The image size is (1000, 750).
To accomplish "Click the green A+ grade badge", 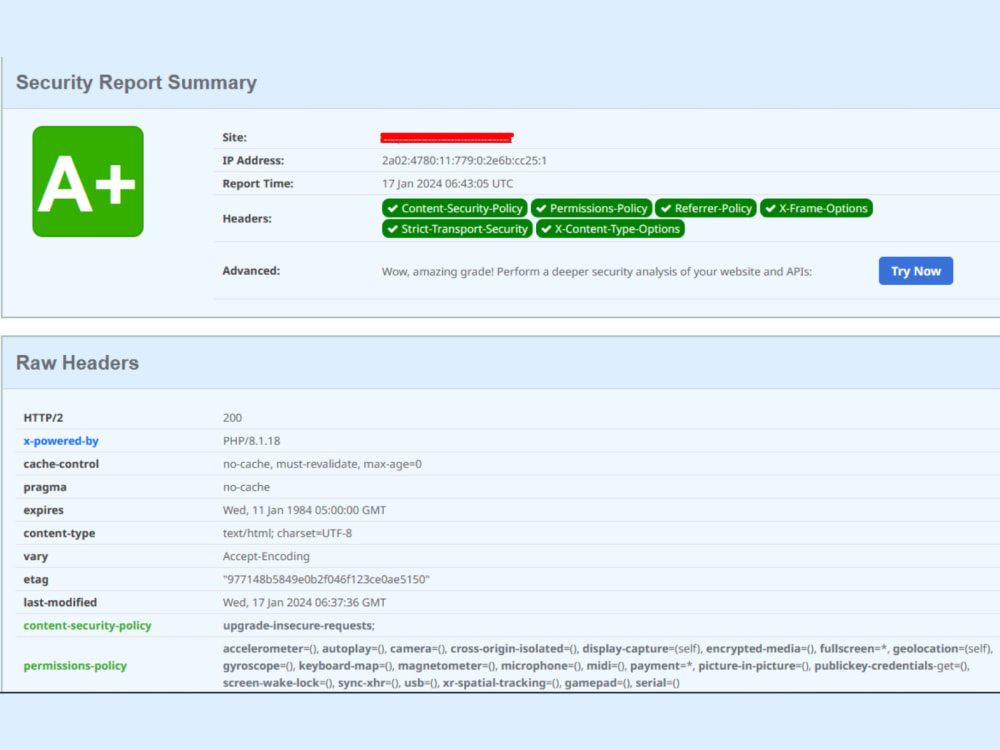I will click(x=88, y=181).
